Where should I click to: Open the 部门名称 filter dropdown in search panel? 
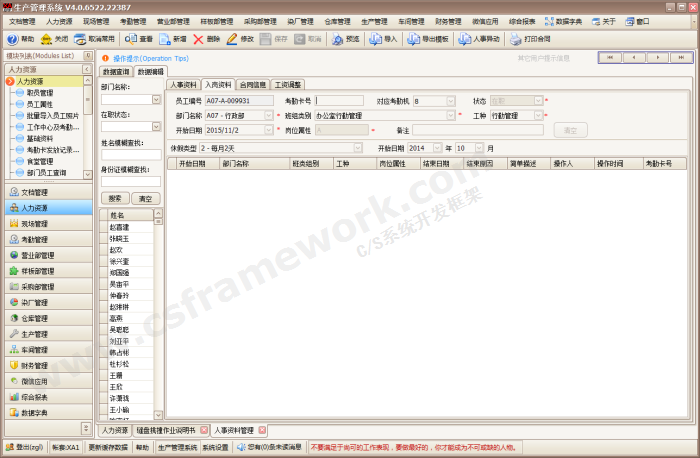(x=156, y=100)
